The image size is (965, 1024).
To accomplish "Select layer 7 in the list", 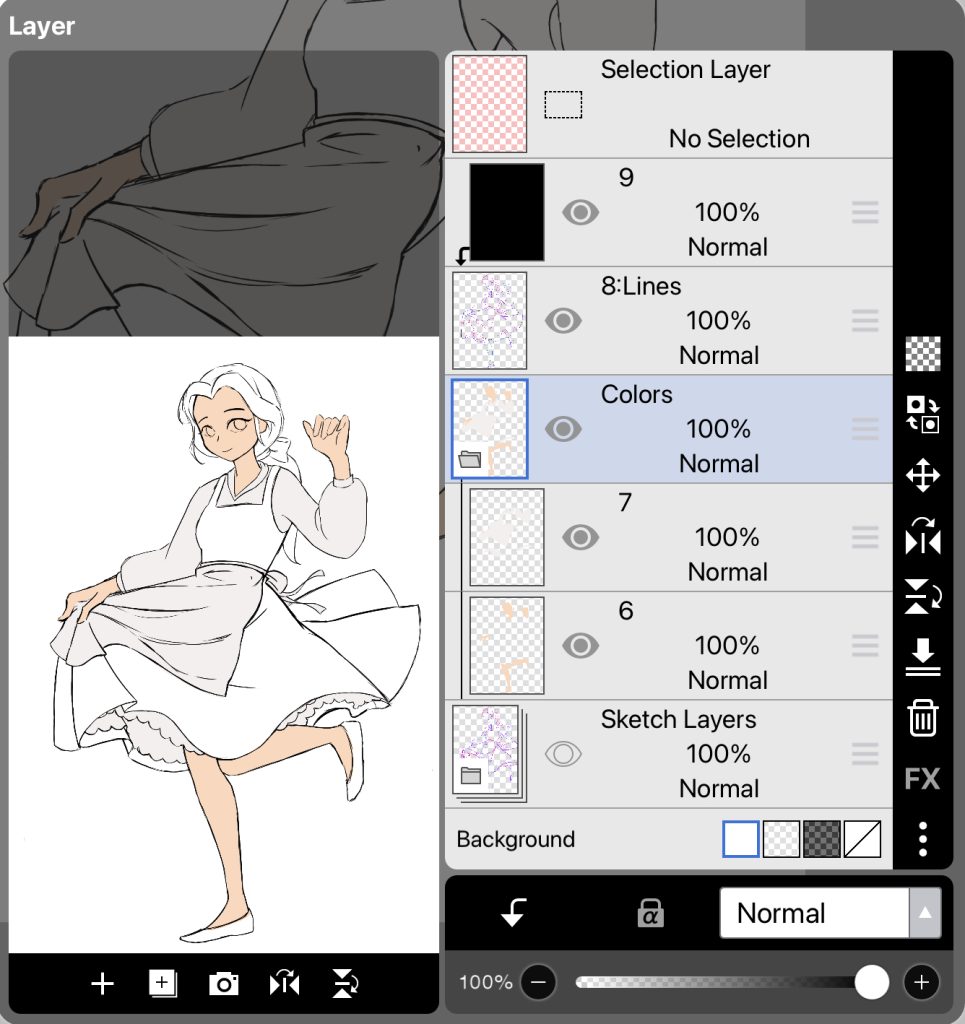I will [720, 537].
